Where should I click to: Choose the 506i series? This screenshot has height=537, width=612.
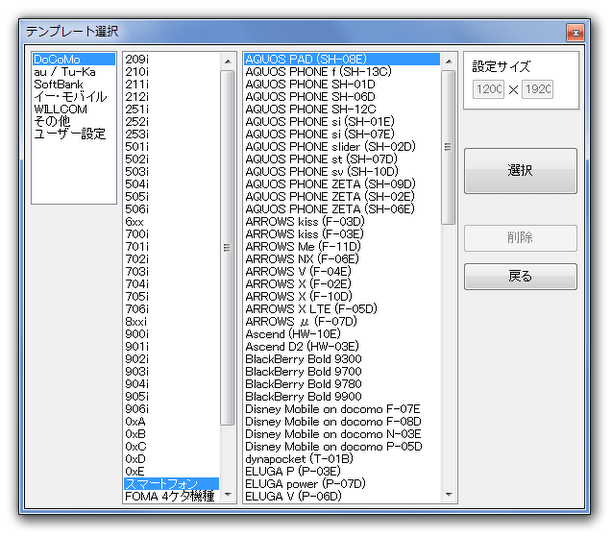pyautogui.click(x=171, y=209)
